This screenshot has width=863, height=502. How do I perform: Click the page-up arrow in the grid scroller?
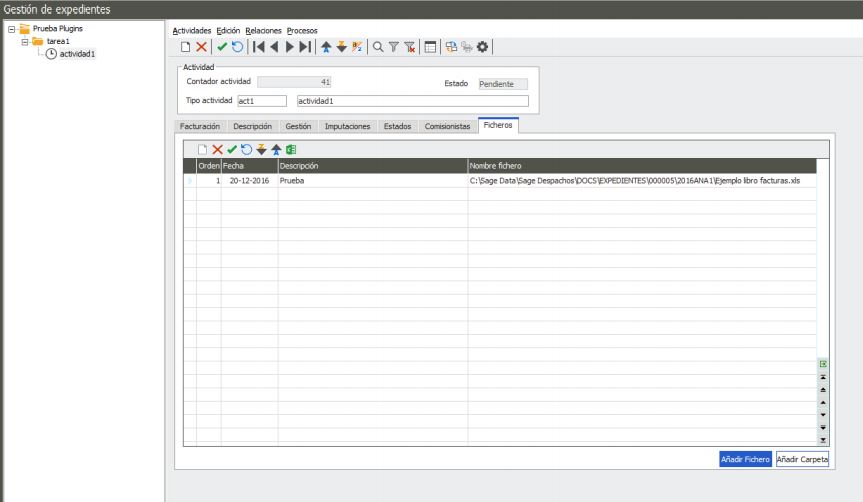823,390
